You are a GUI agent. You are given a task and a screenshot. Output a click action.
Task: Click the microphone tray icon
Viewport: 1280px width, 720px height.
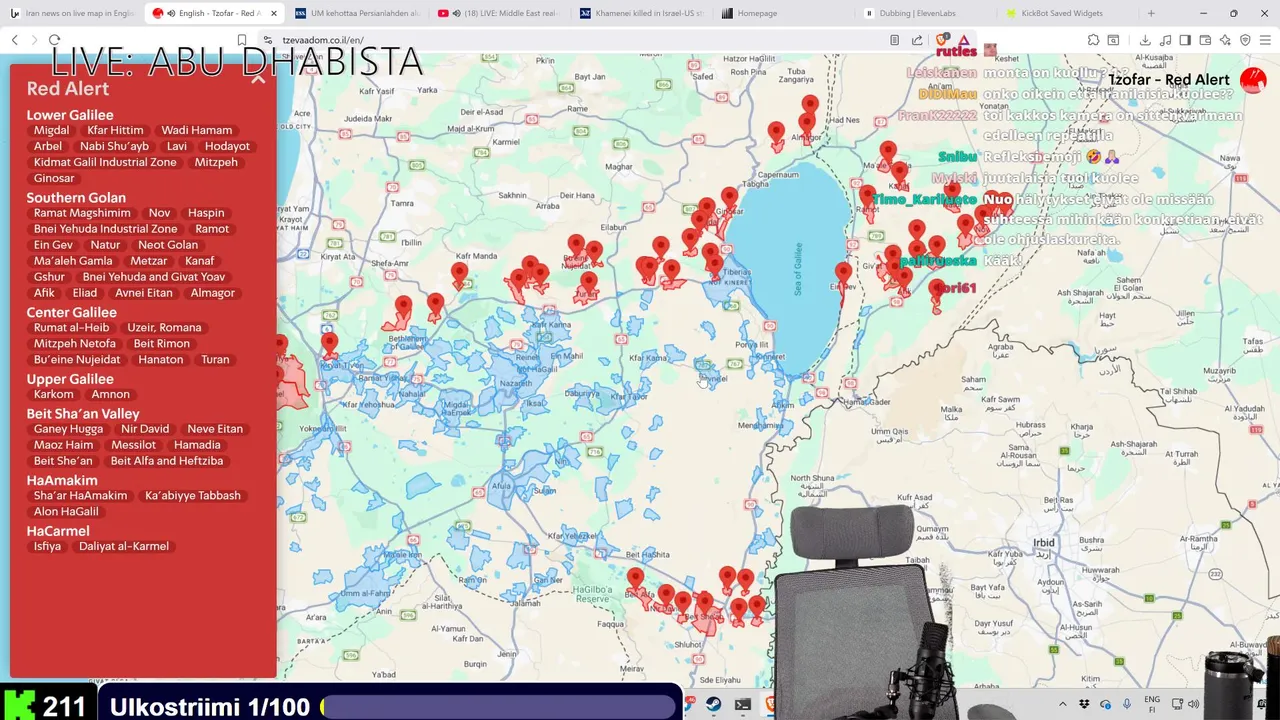pos(1126,704)
